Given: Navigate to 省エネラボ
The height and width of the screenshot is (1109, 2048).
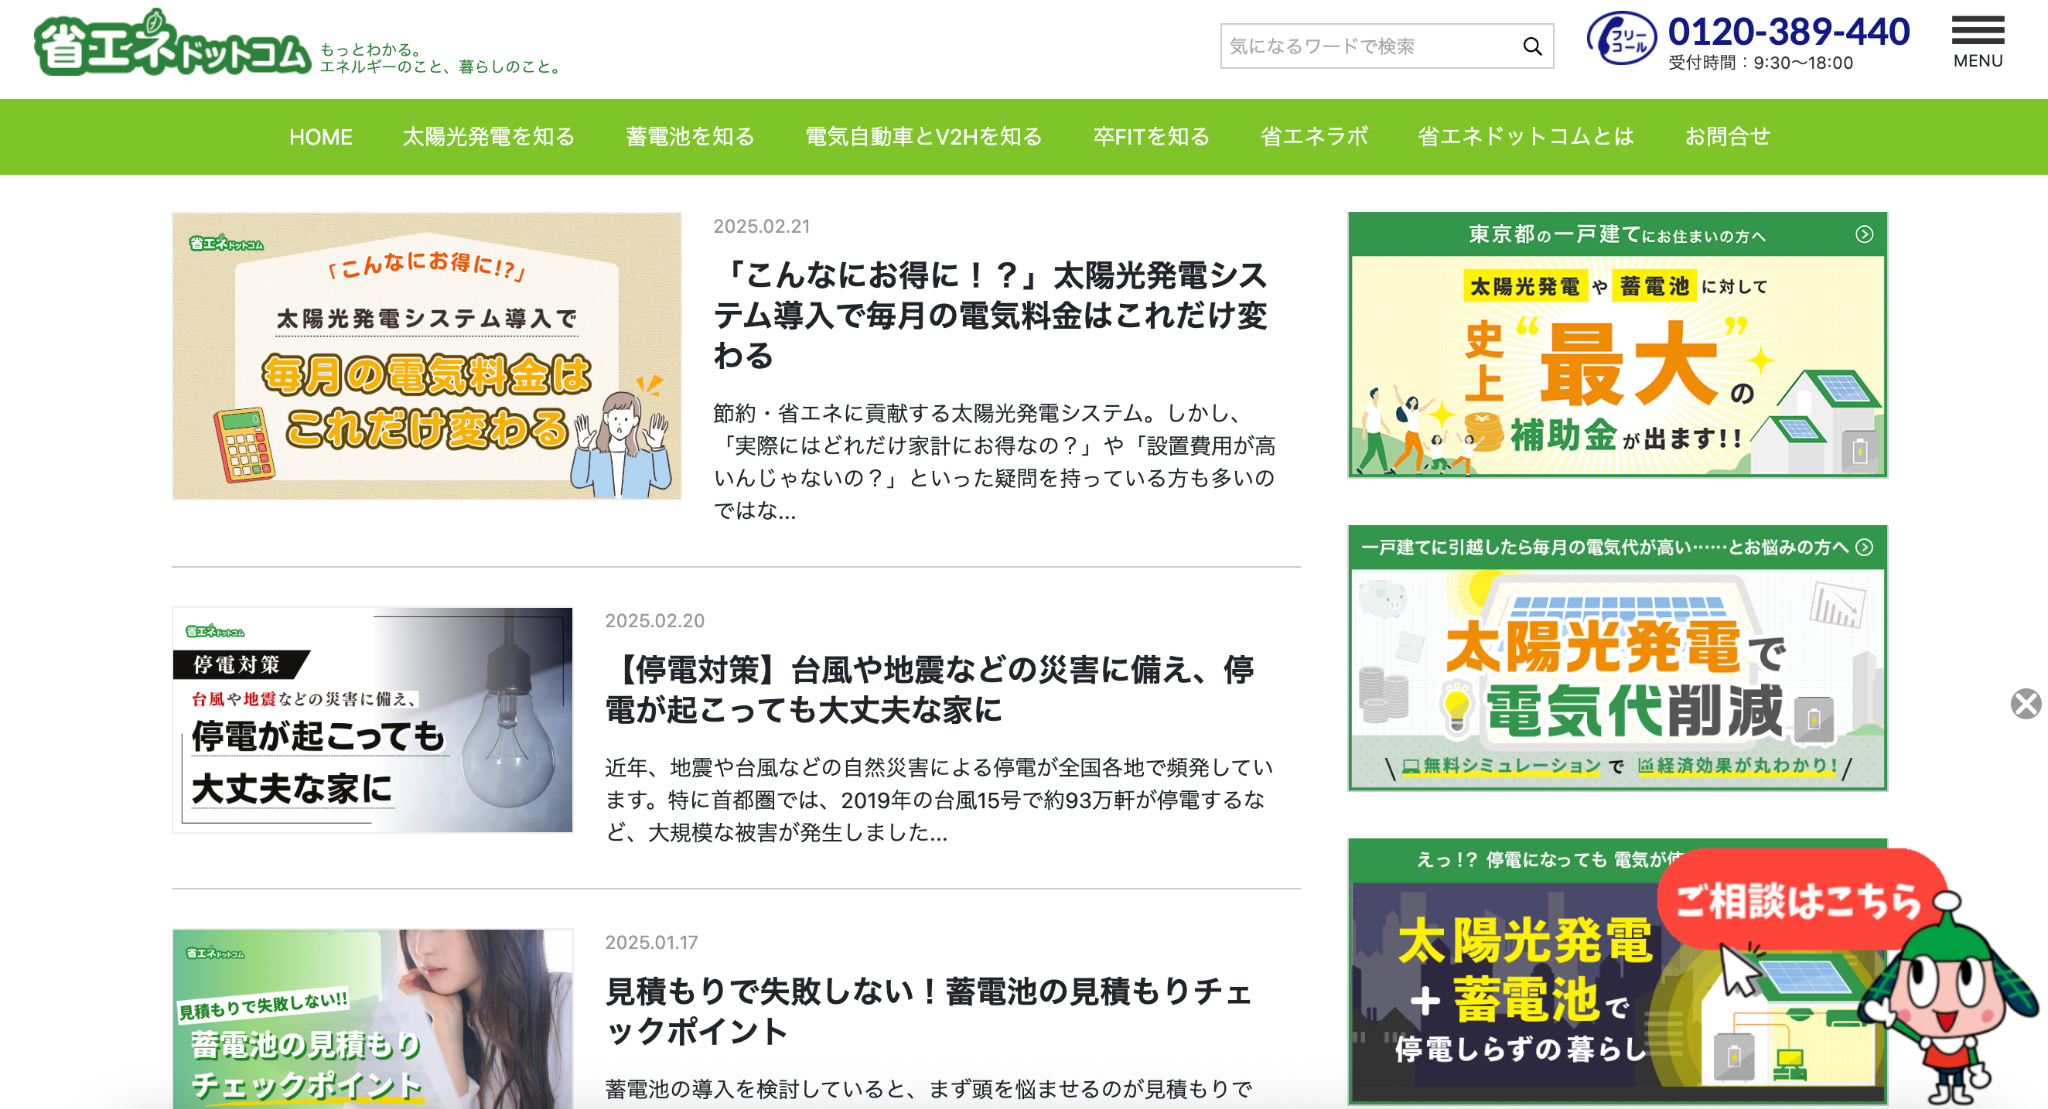Looking at the screenshot, I should point(1314,137).
